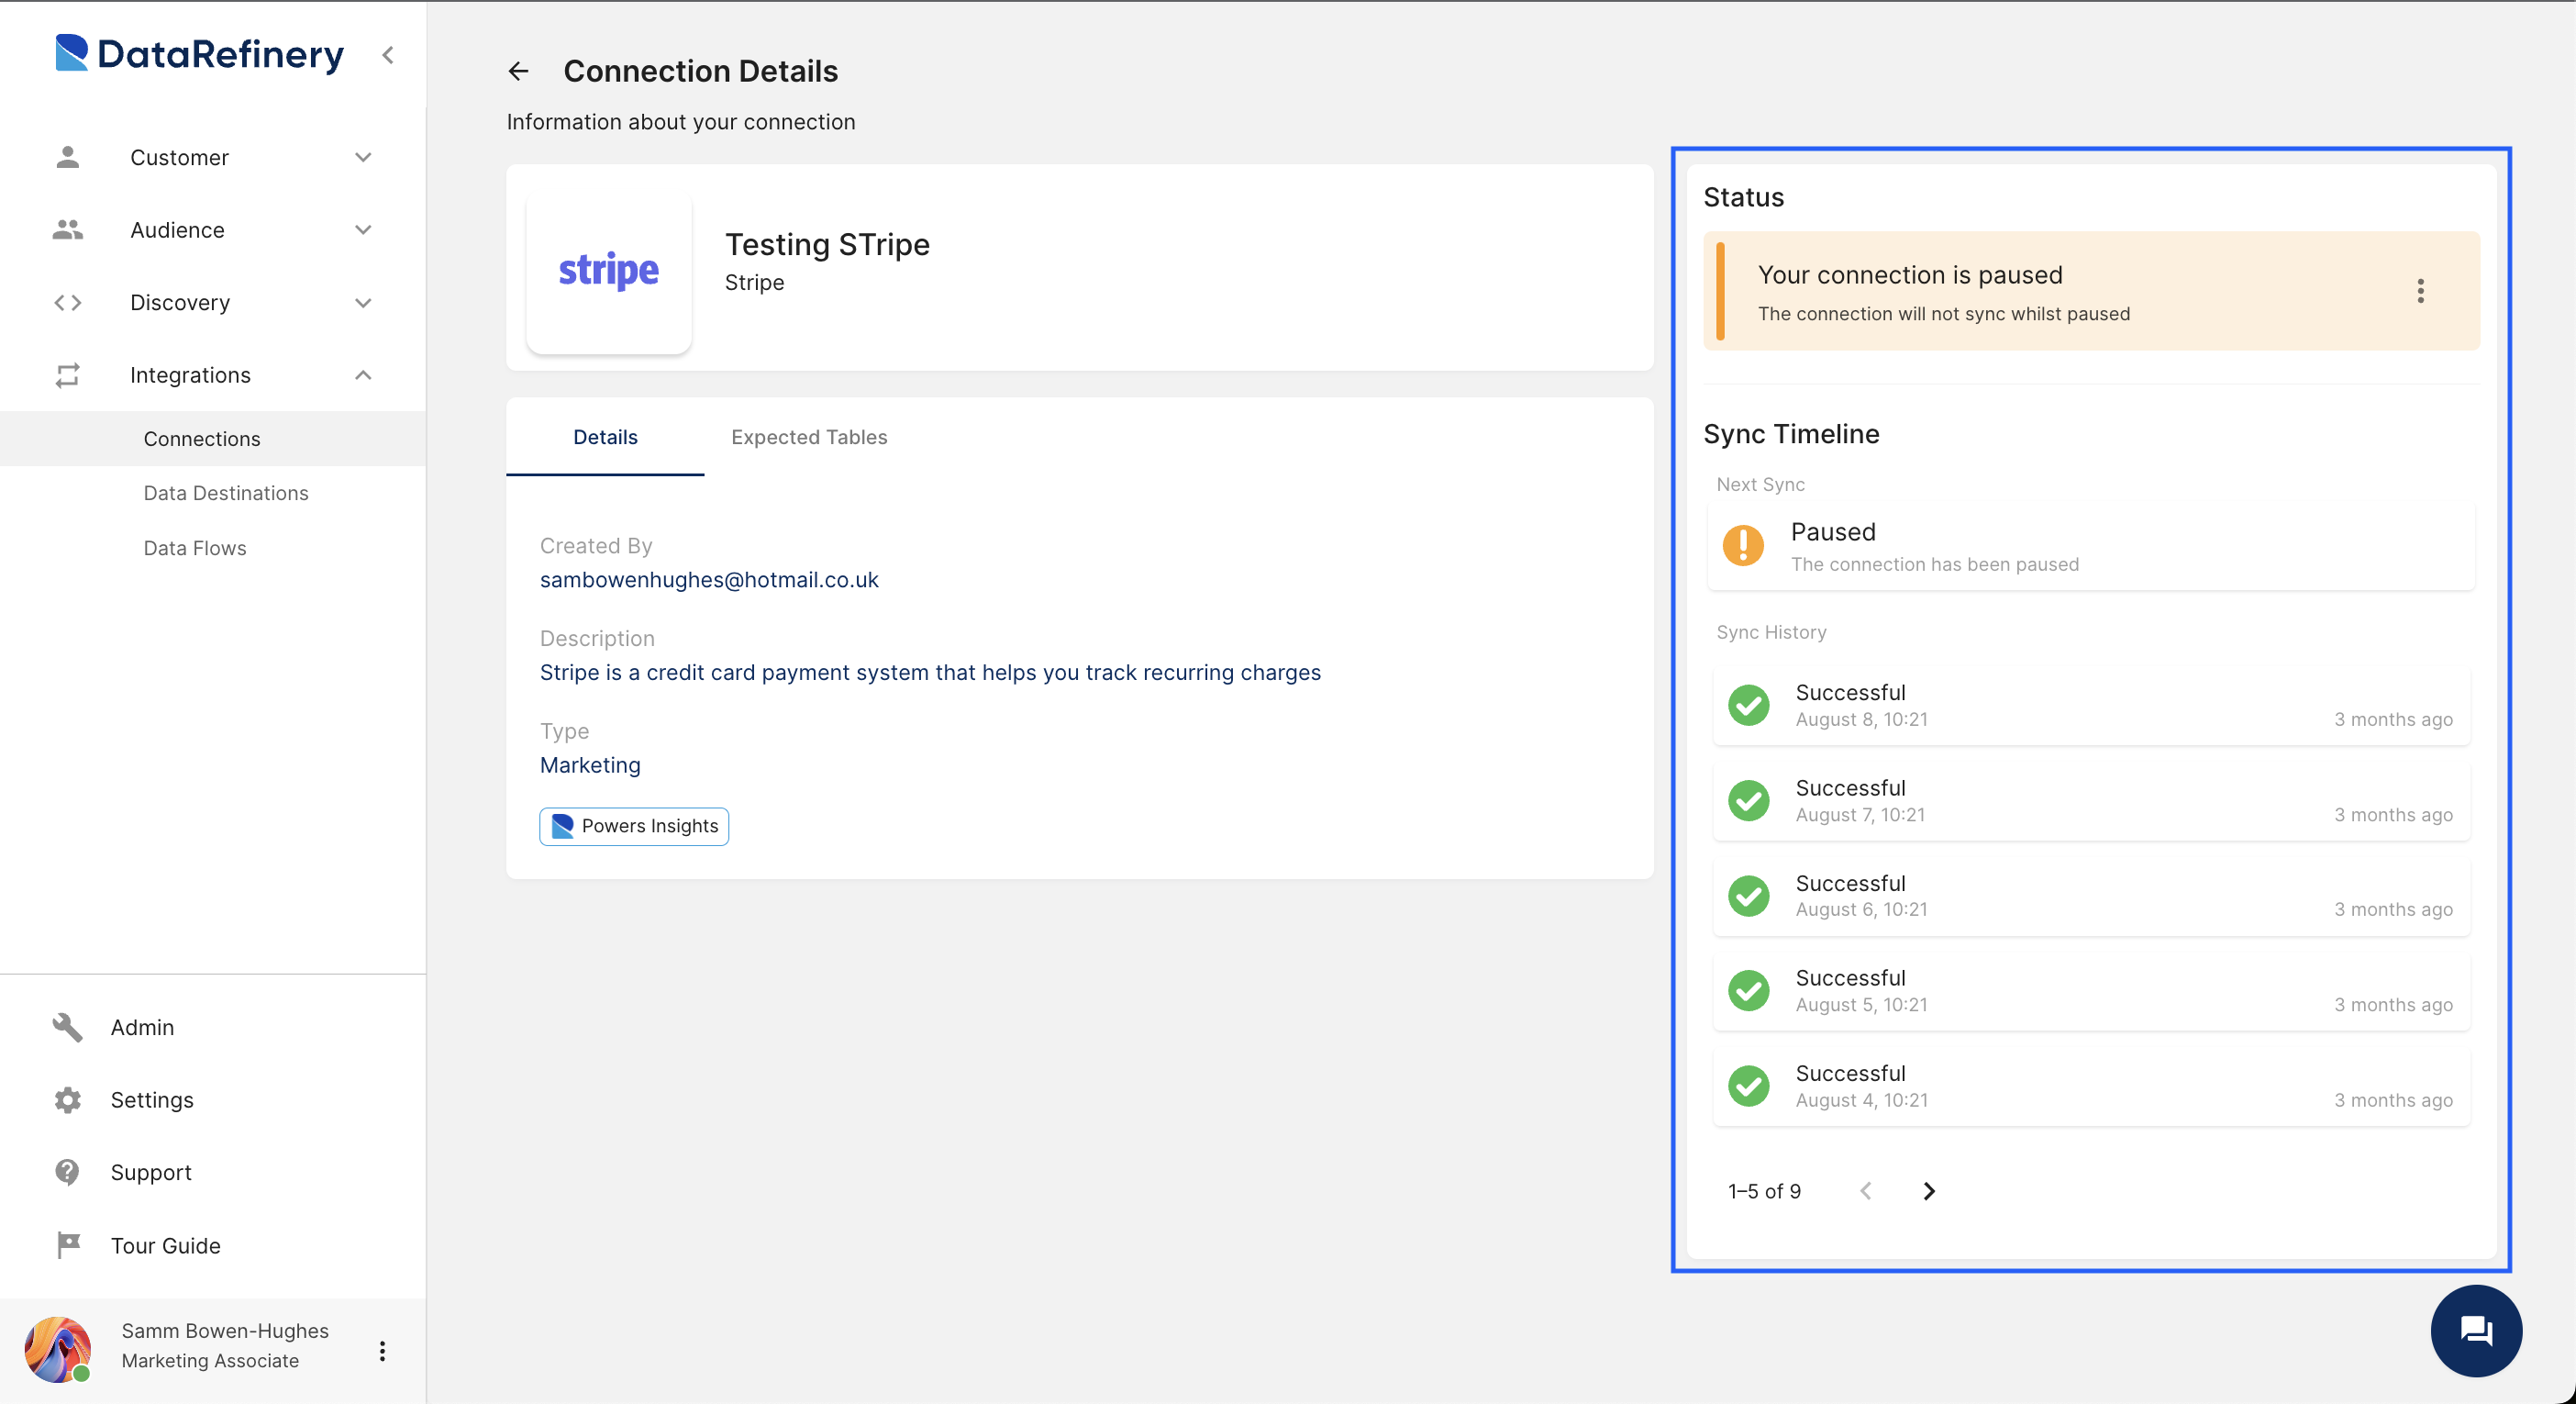
Task: Click the Tour Guide flag icon
Action: pos(69,1245)
